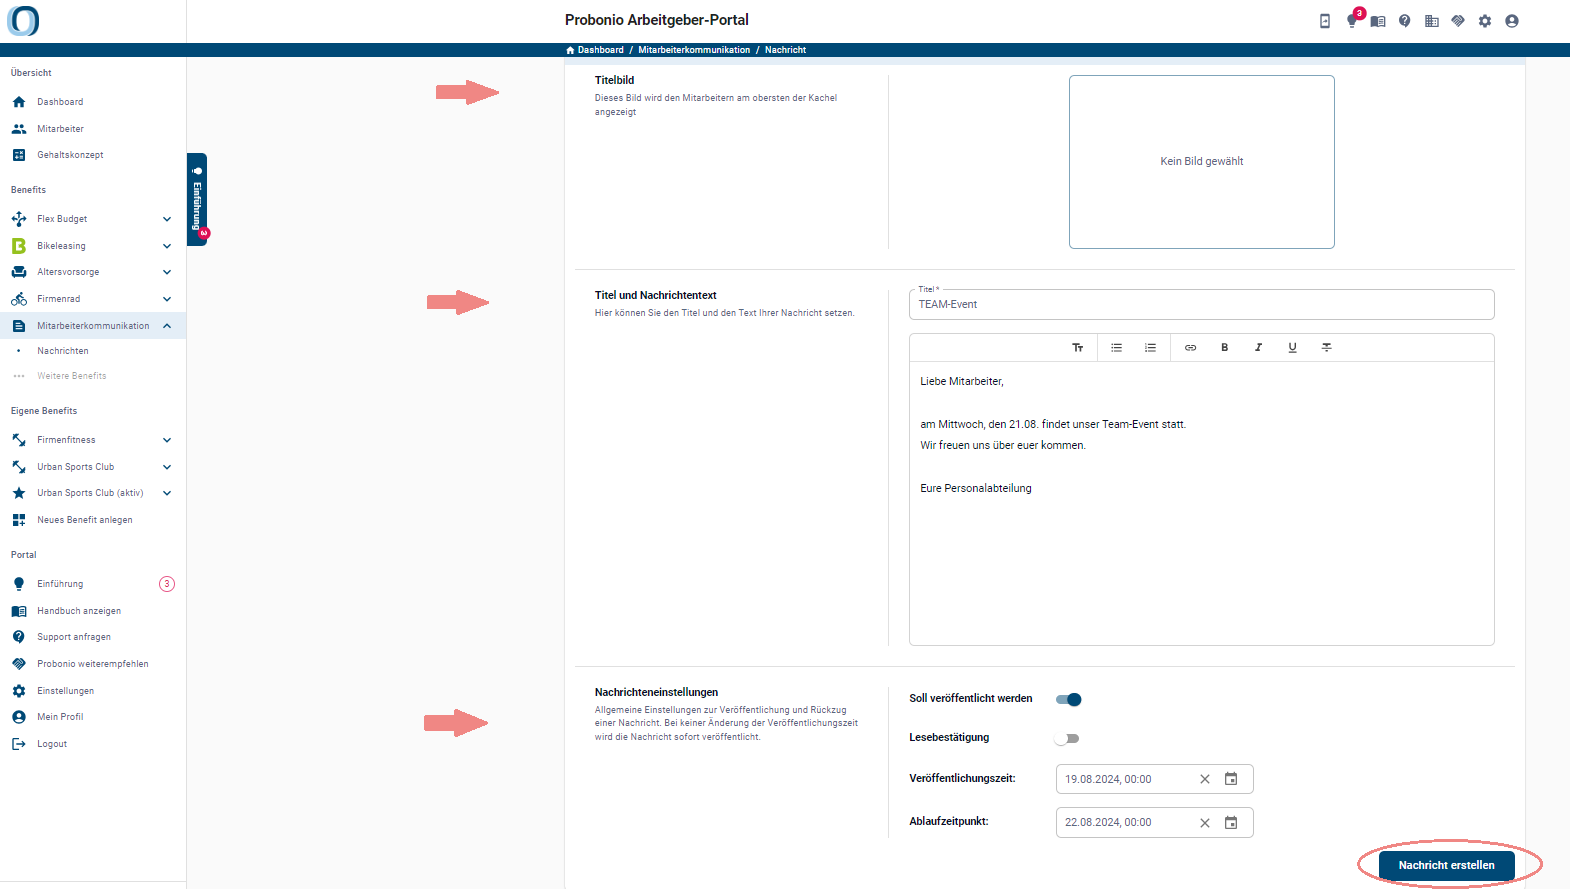Toggle underline formatting in the editor
This screenshot has height=889, width=1570.
tap(1293, 348)
